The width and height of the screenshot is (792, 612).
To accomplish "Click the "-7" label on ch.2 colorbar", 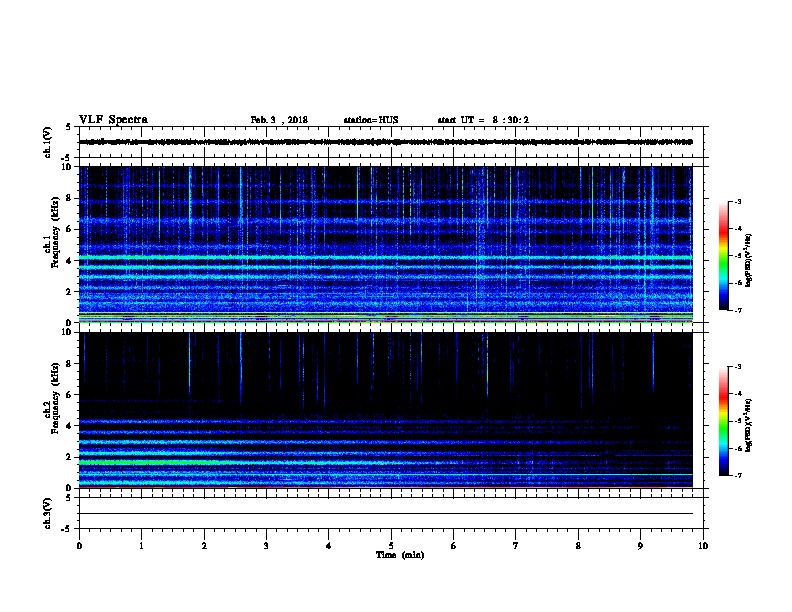I will [x=737, y=475].
